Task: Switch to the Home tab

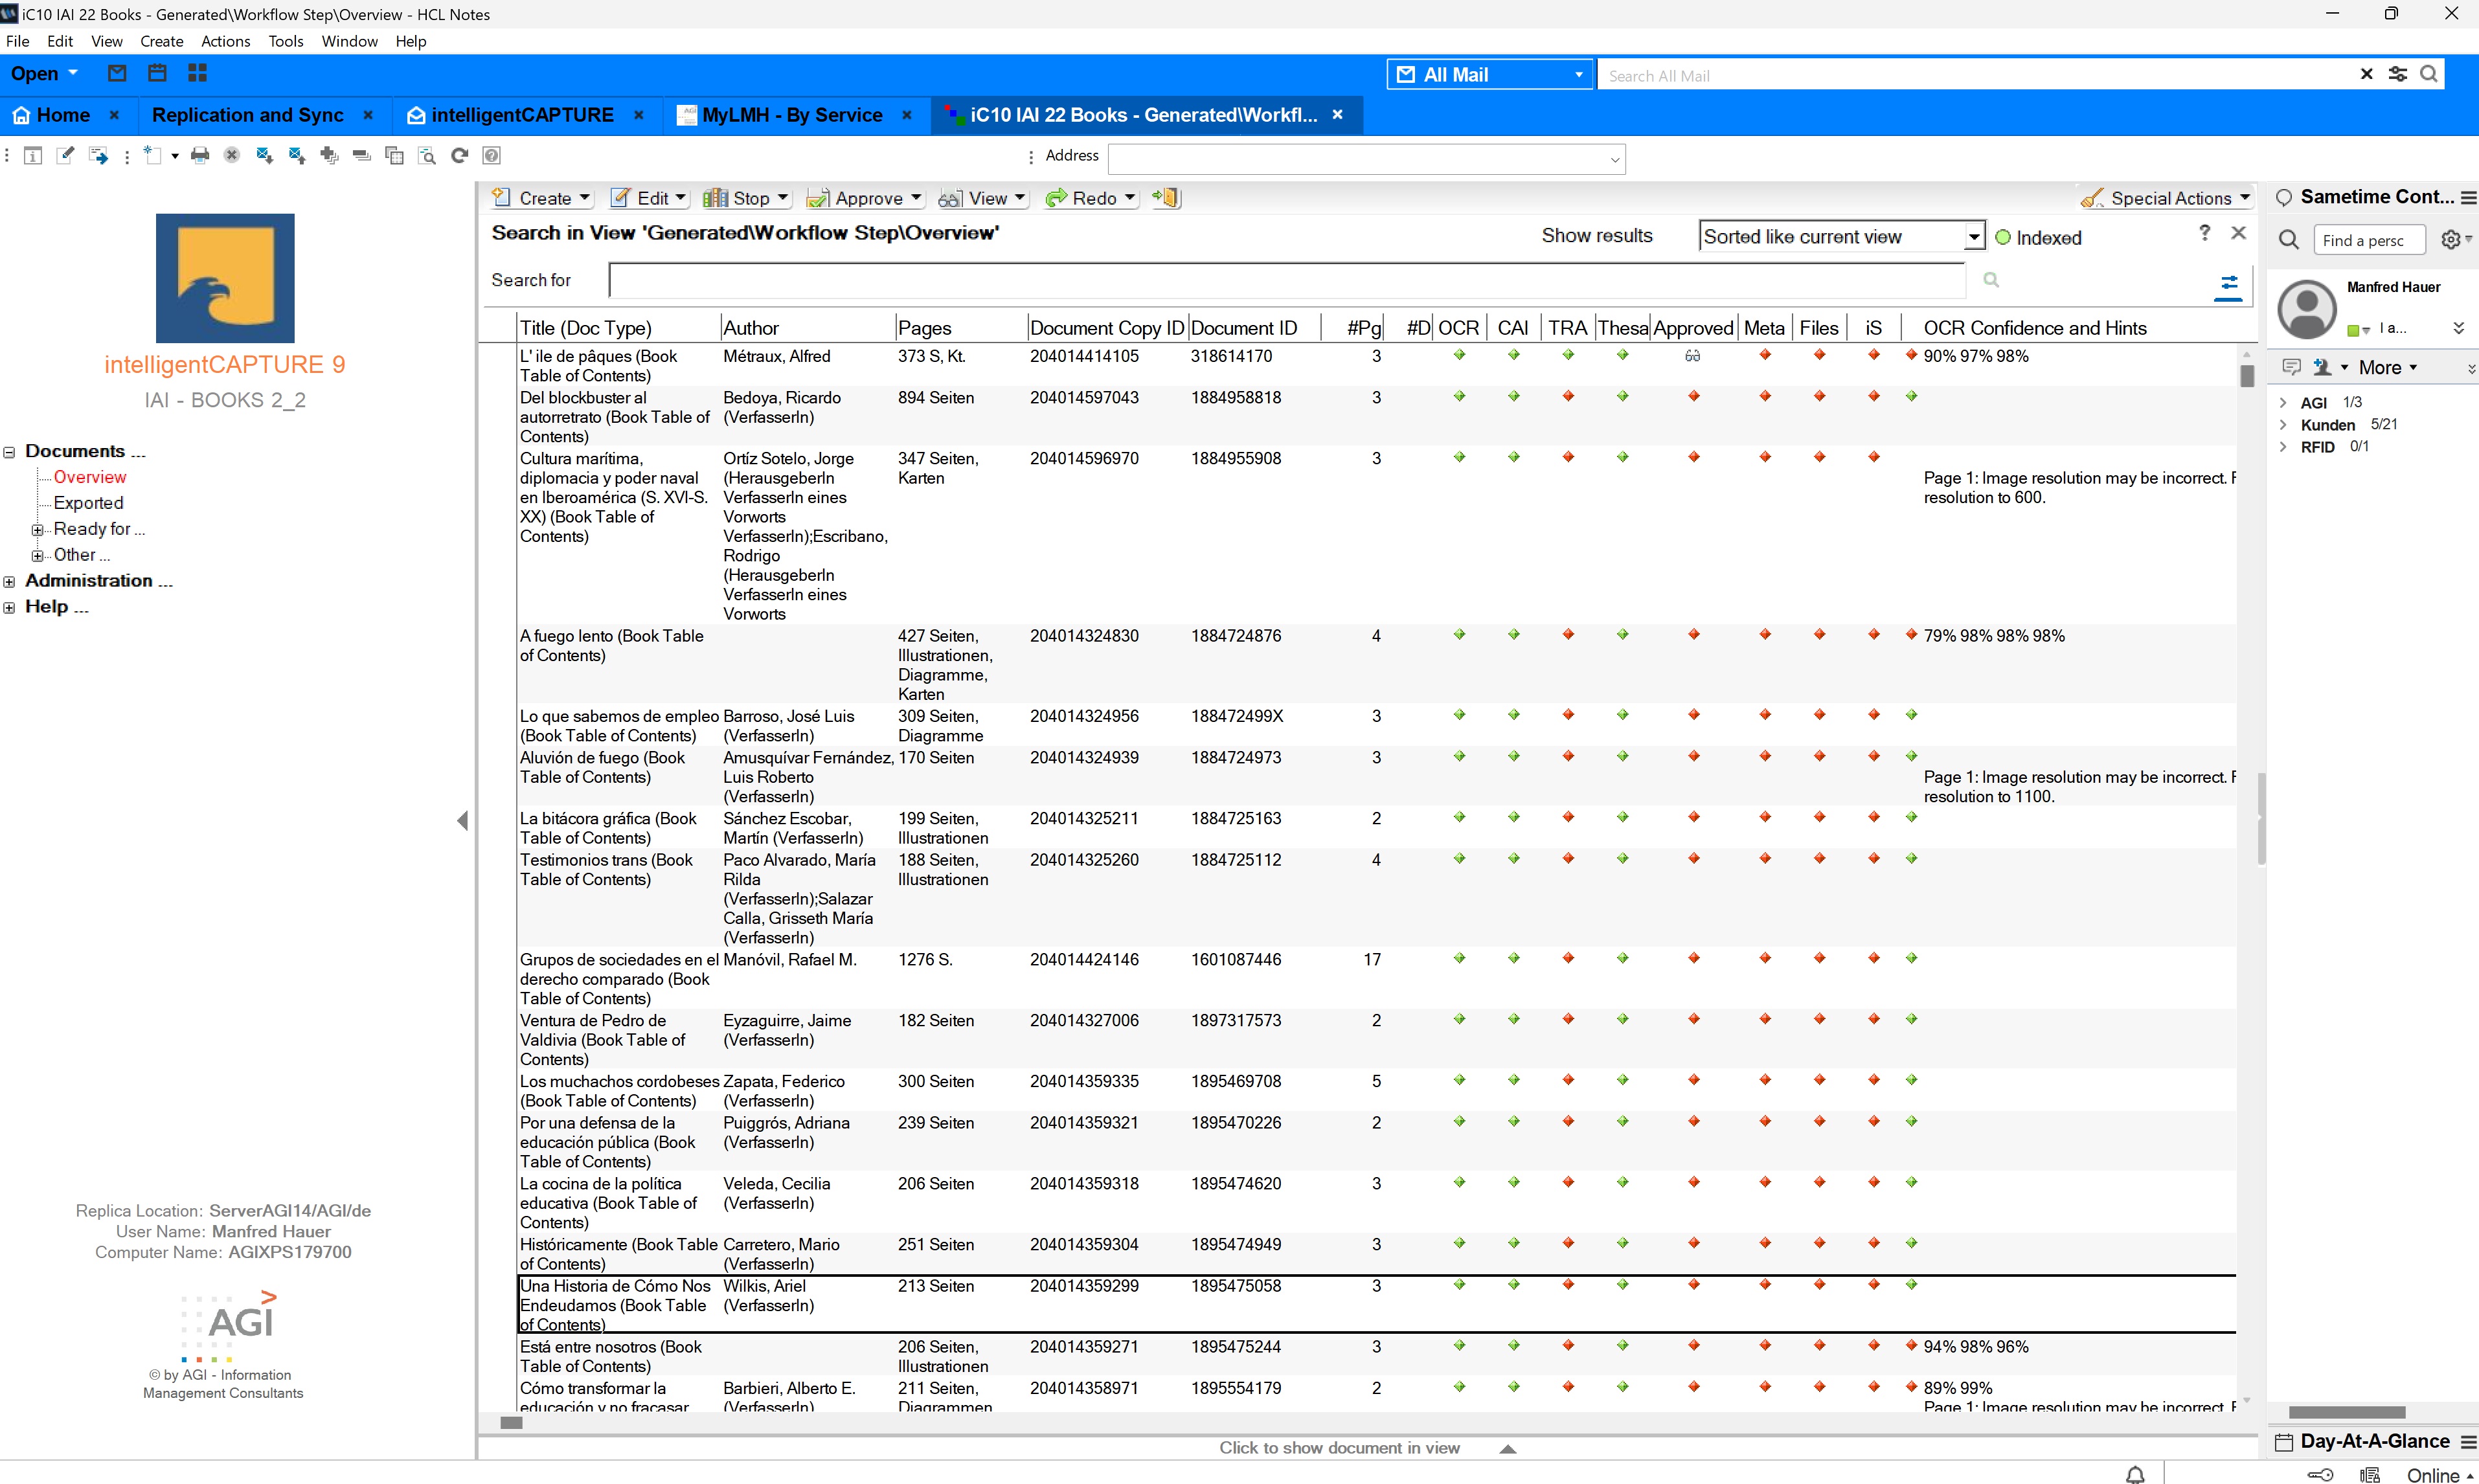Action: pyautogui.click(x=63, y=115)
